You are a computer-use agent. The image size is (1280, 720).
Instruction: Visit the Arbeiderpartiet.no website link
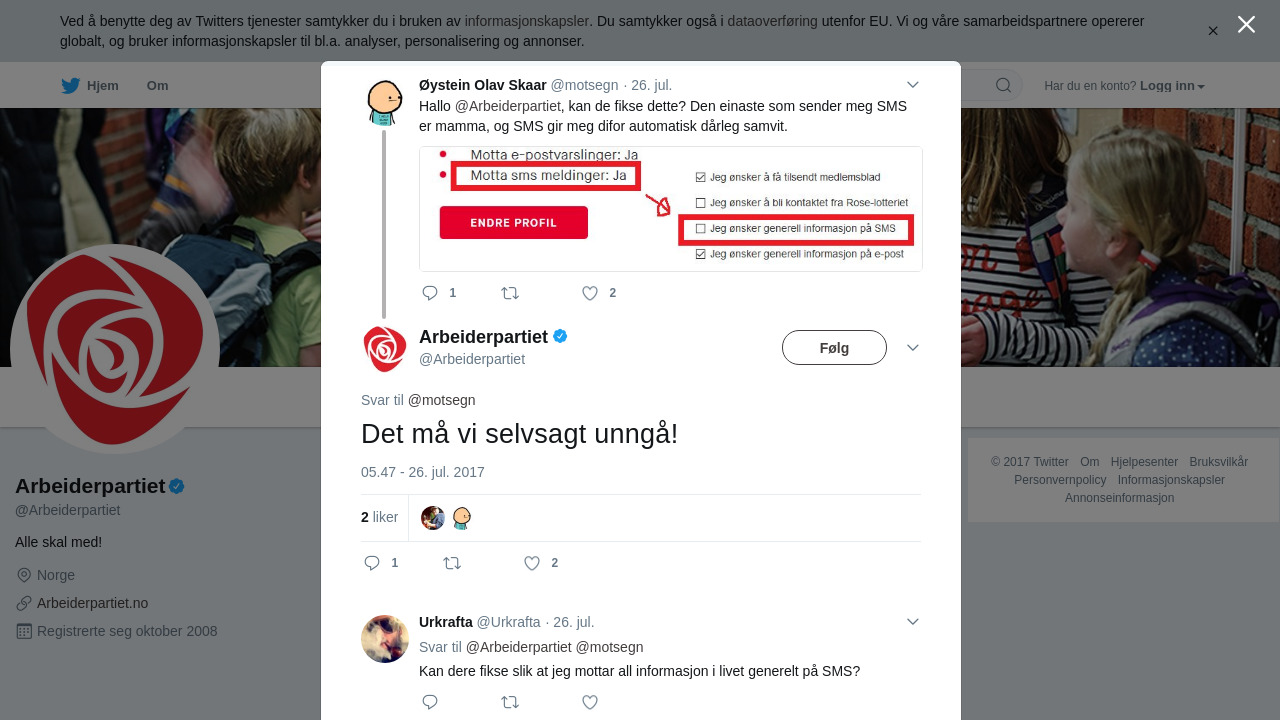click(x=92, y=603)
